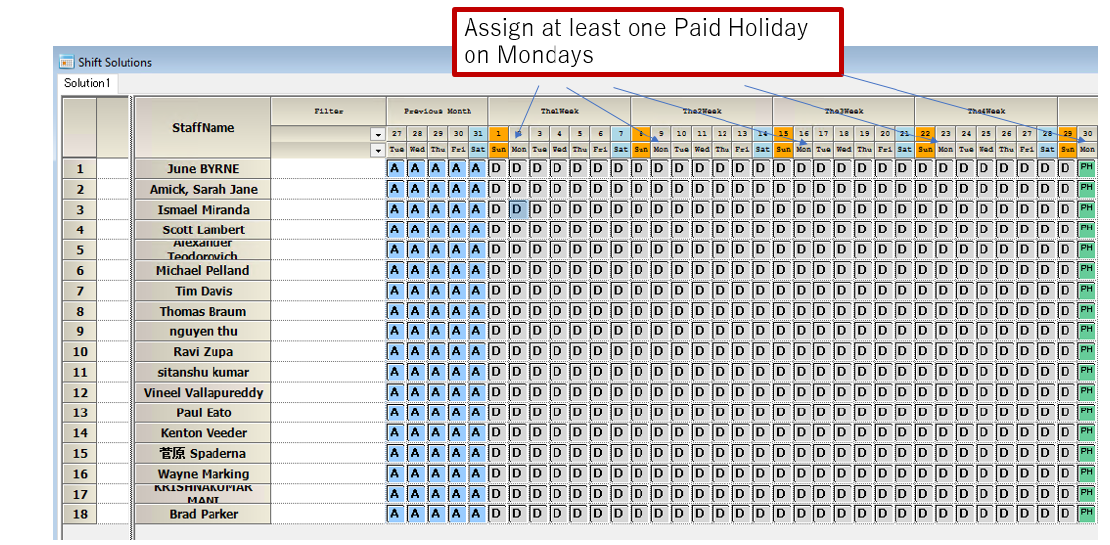Open the filter dropdown in the weekday row
The height and width of the screenshot is (545, 1110).
[378, 150]
